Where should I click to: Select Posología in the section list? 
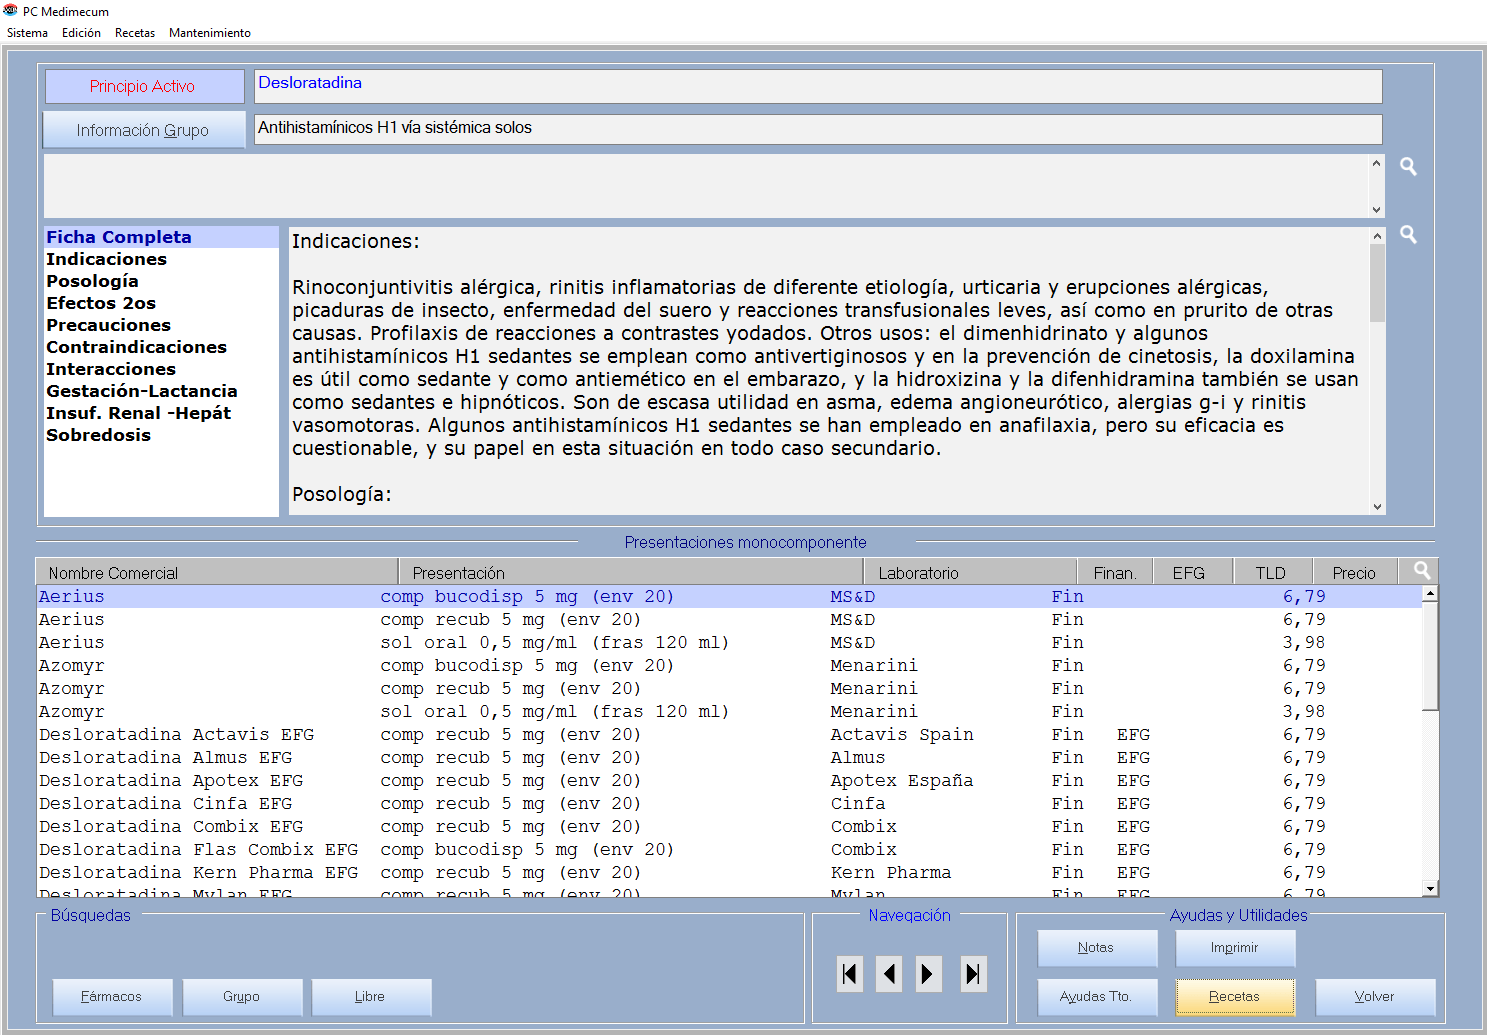click(92, 281)
